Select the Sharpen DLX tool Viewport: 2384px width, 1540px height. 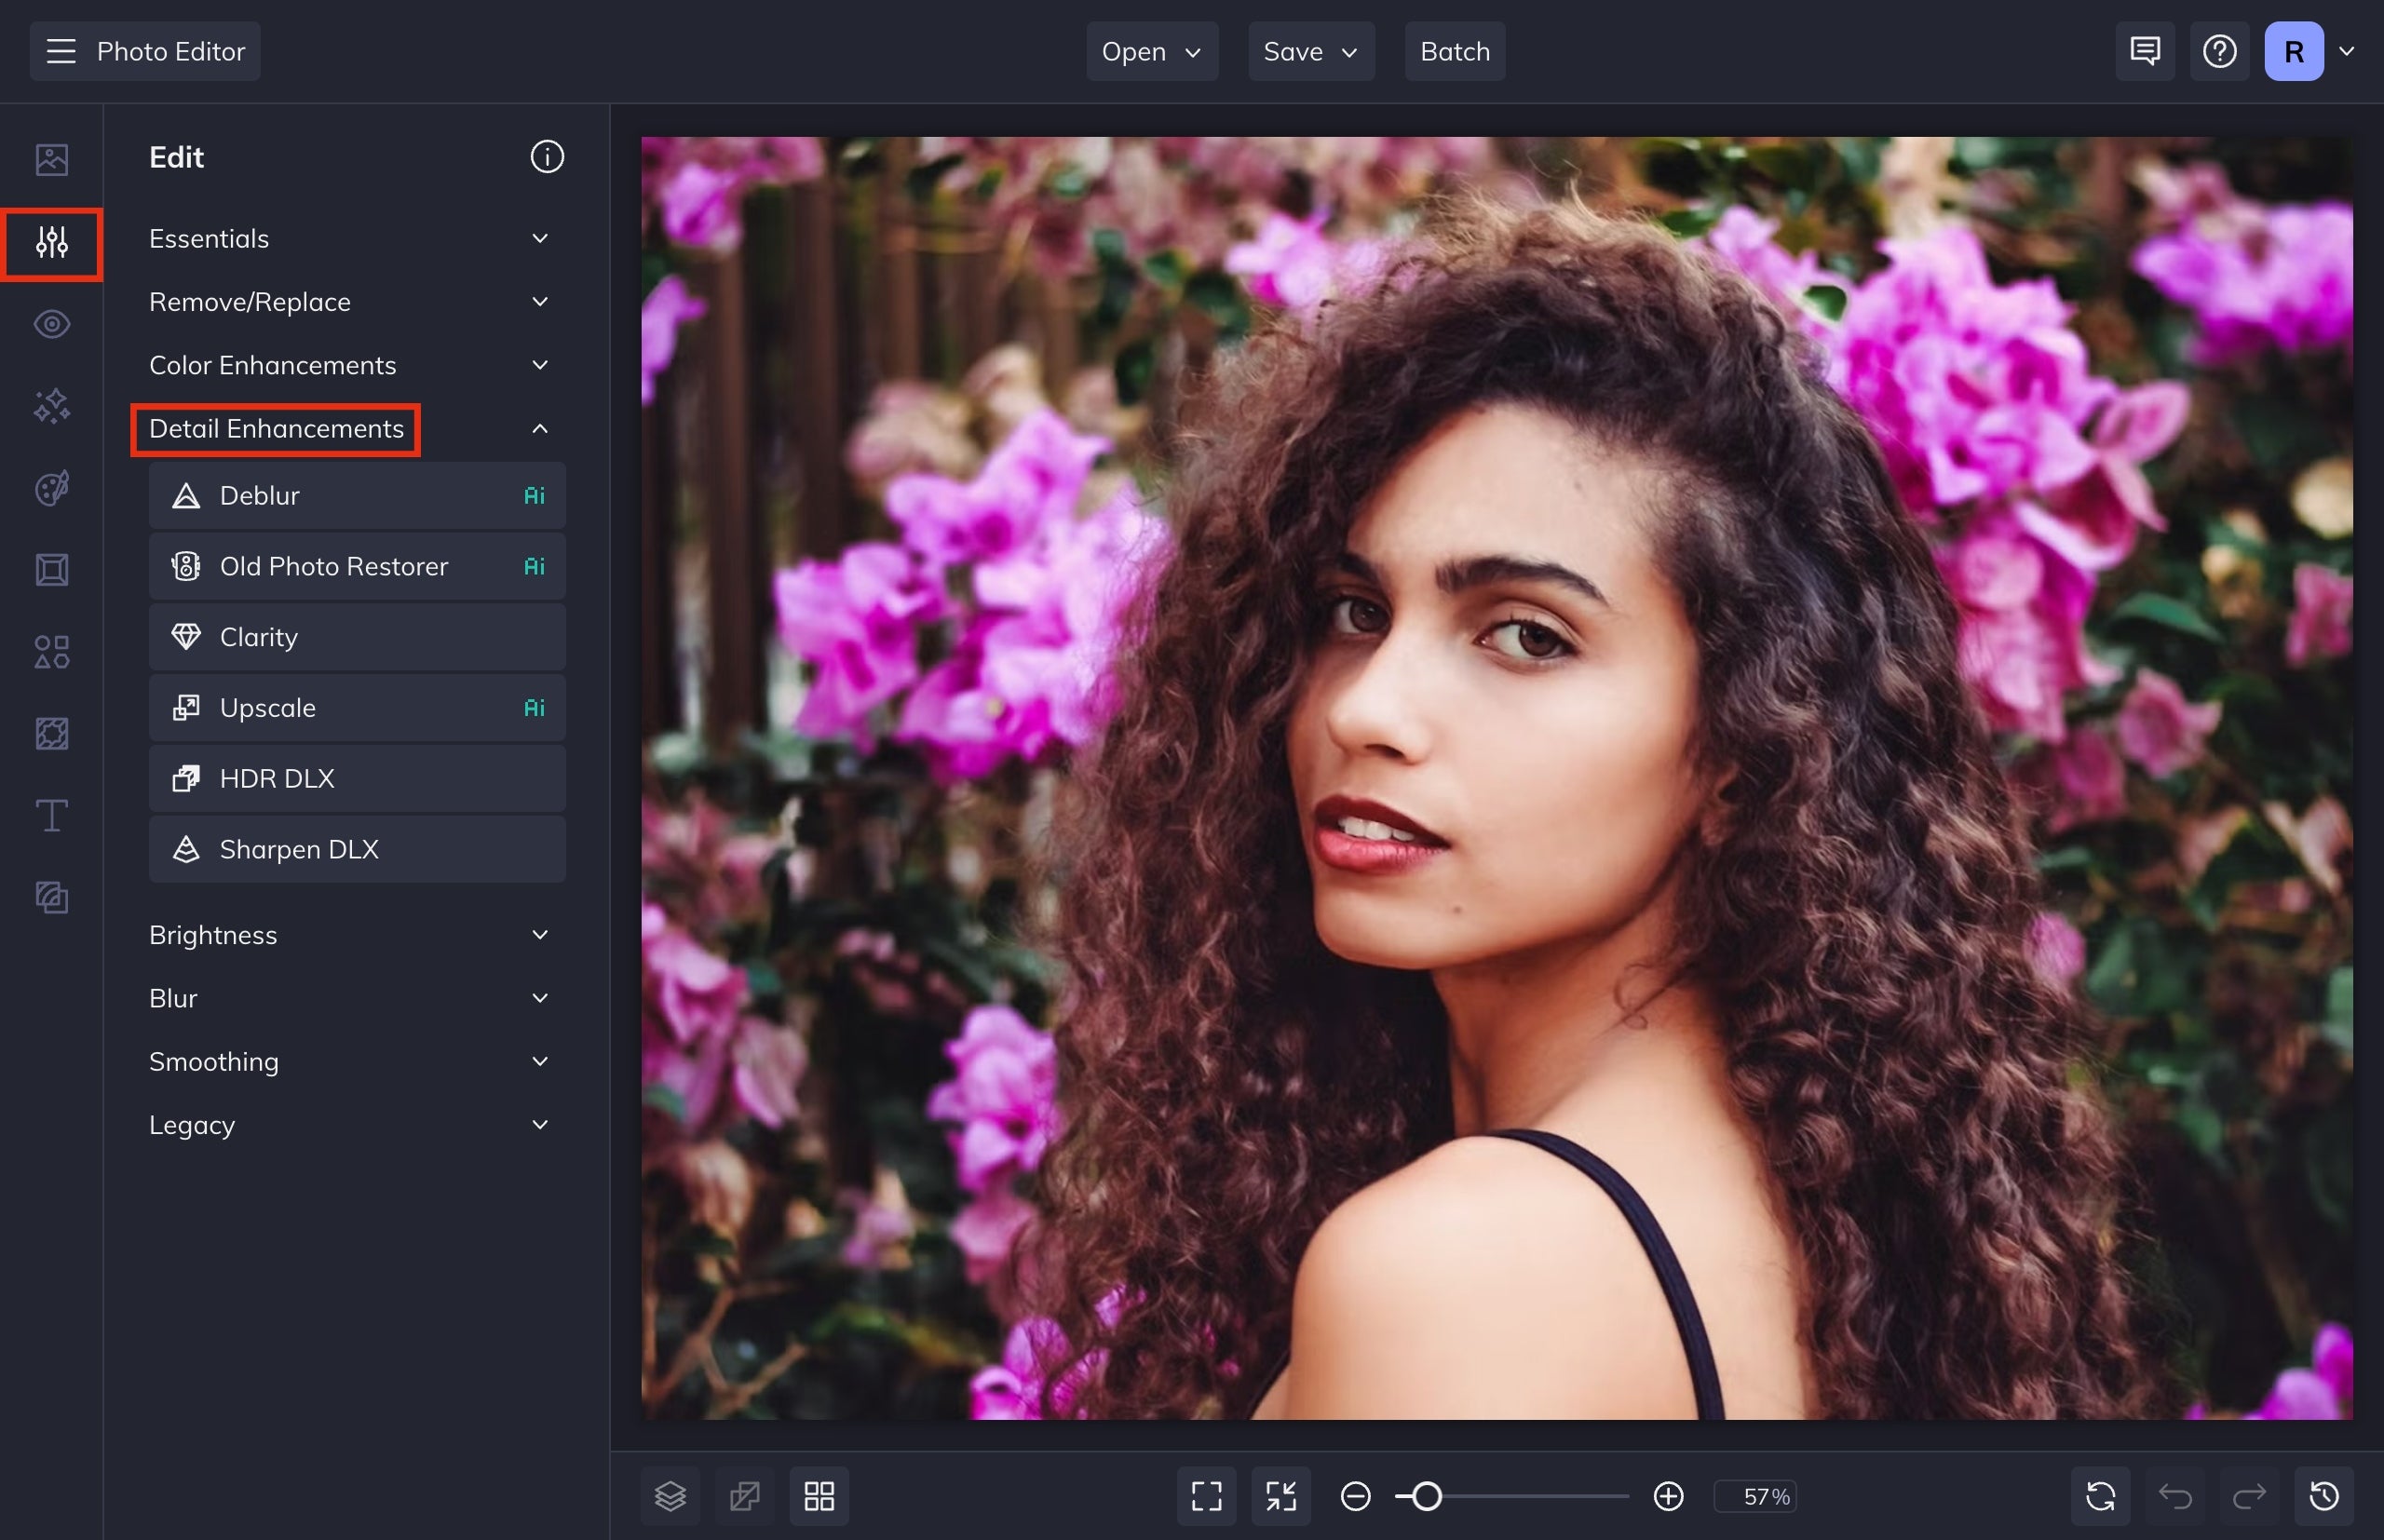[357, 849]
